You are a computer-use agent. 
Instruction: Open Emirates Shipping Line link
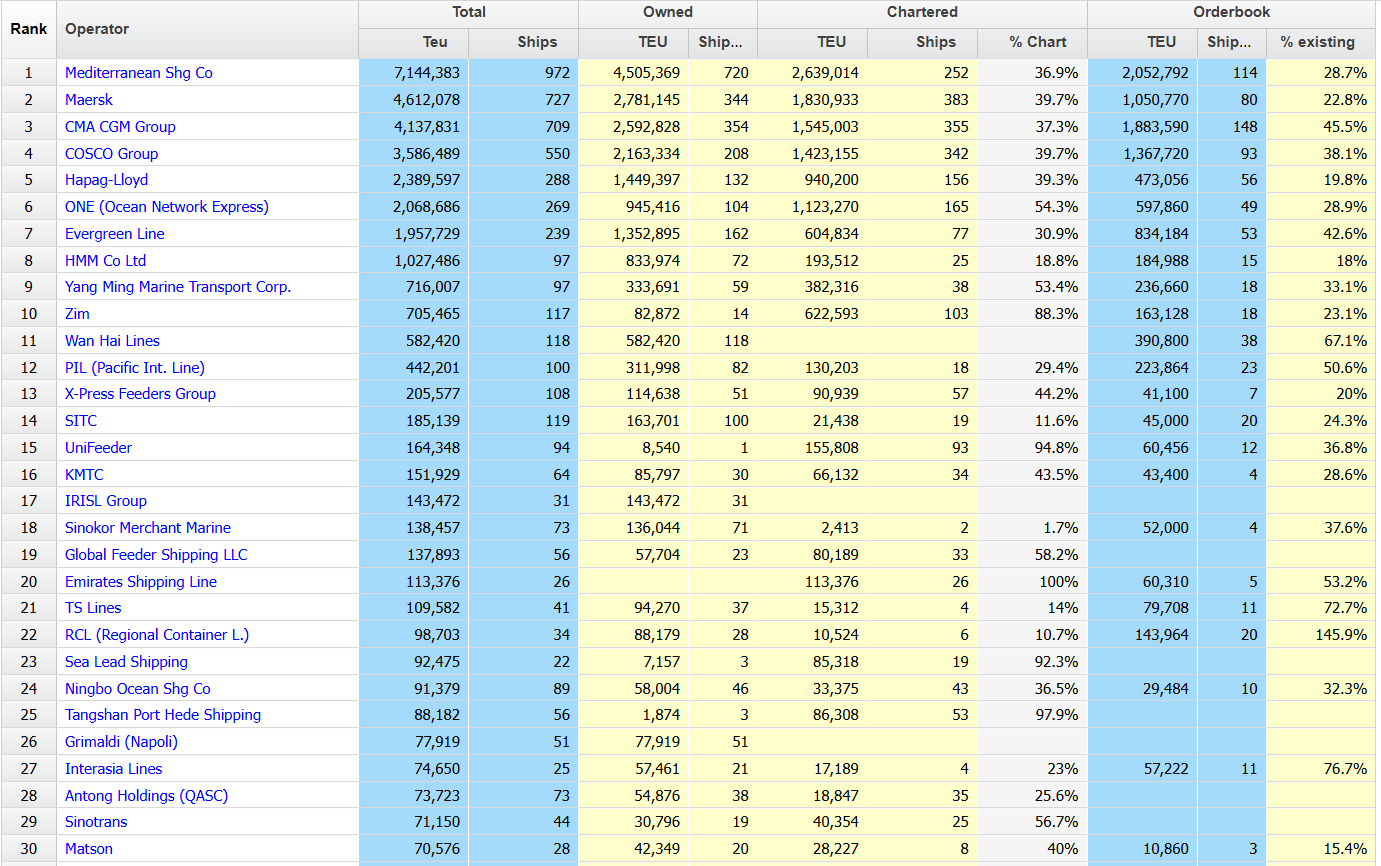[x=140, y=582]
